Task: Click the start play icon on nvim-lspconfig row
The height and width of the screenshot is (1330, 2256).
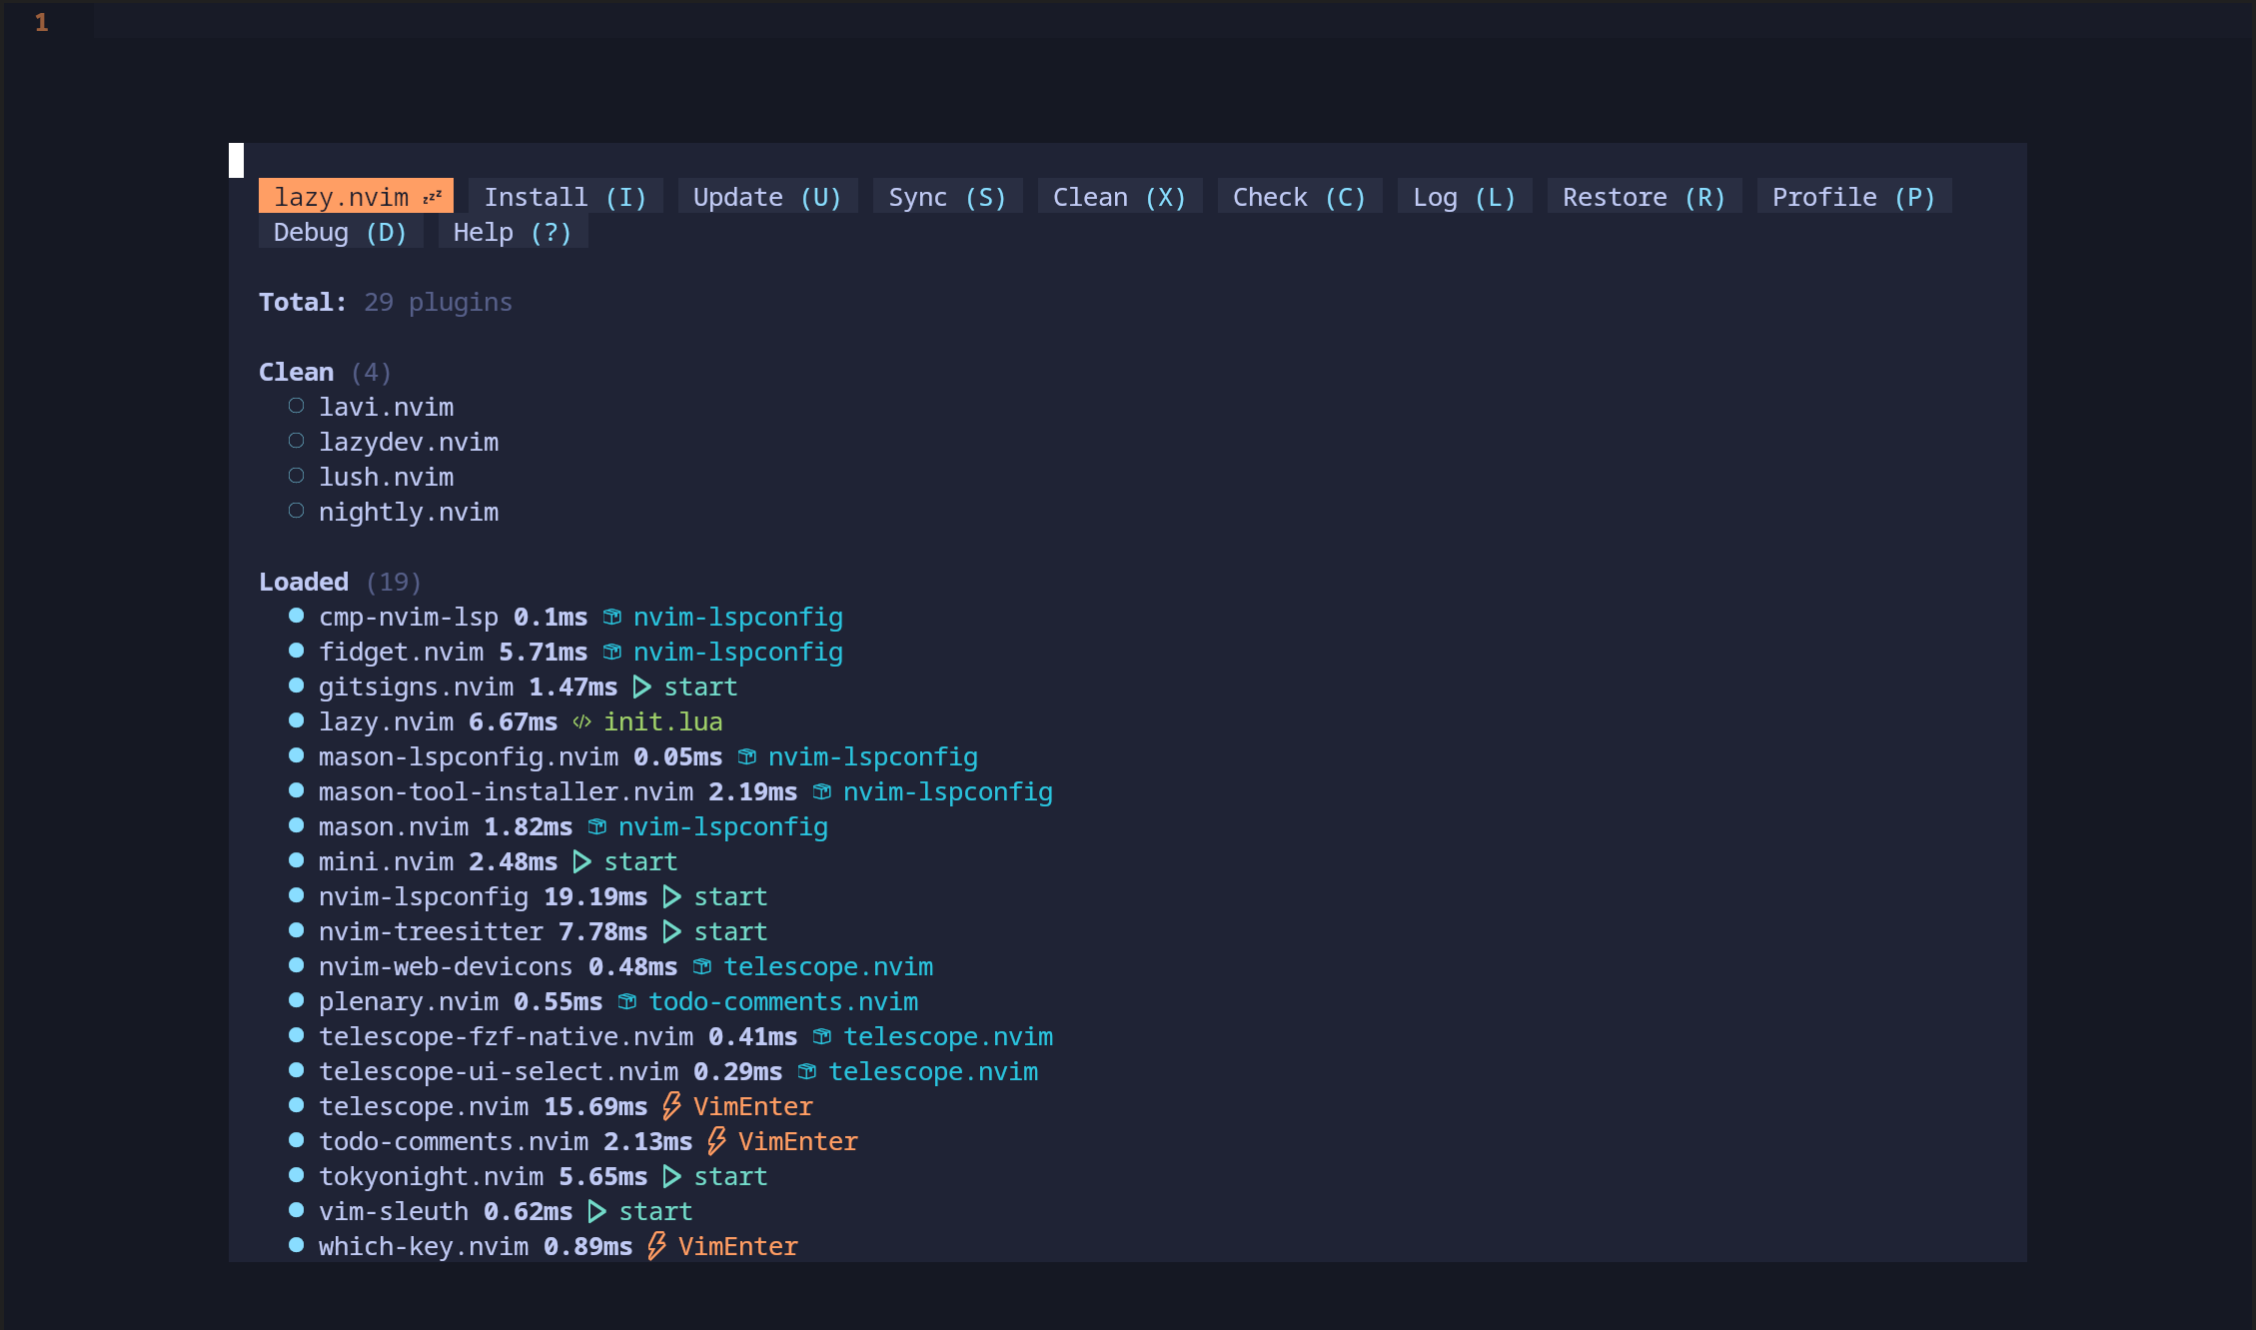Action: point(672,897)
